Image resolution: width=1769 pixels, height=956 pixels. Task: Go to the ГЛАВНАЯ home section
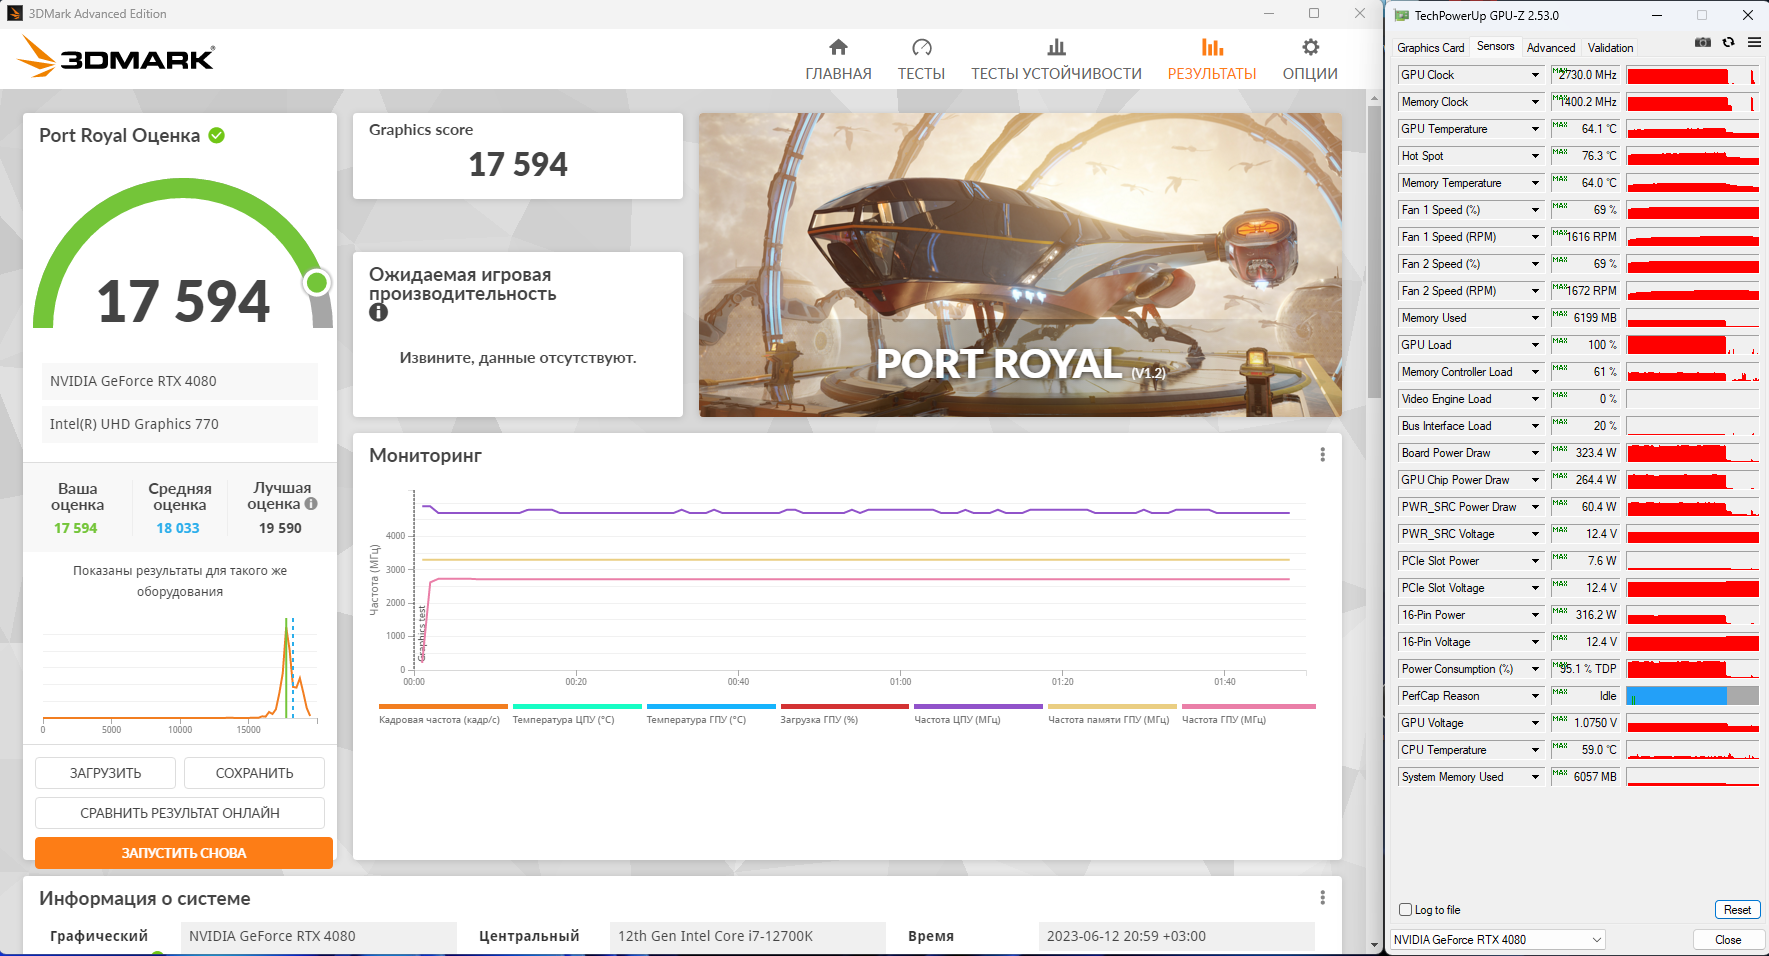click(x=838, y=60)
